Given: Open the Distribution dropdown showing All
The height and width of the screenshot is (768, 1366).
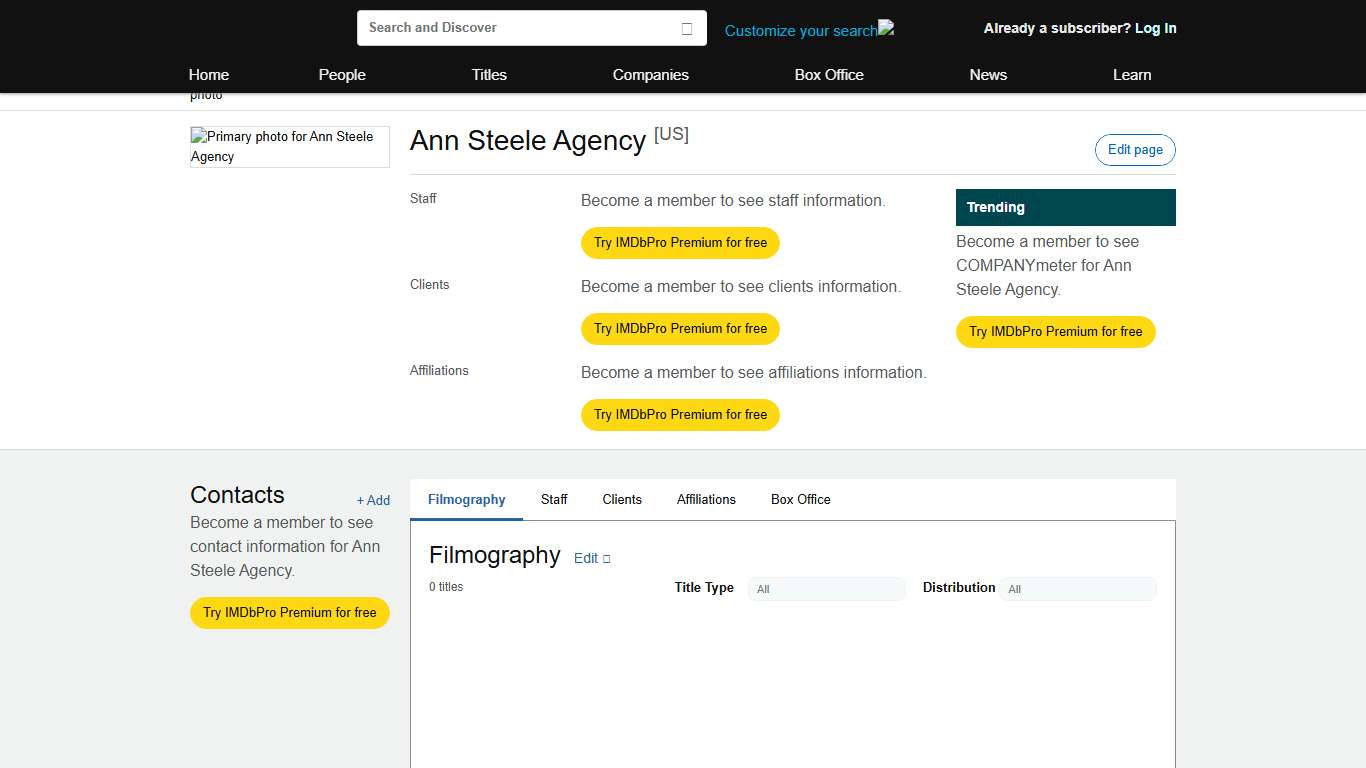Looking at the screenshot, I should (x=1078, y=589).
